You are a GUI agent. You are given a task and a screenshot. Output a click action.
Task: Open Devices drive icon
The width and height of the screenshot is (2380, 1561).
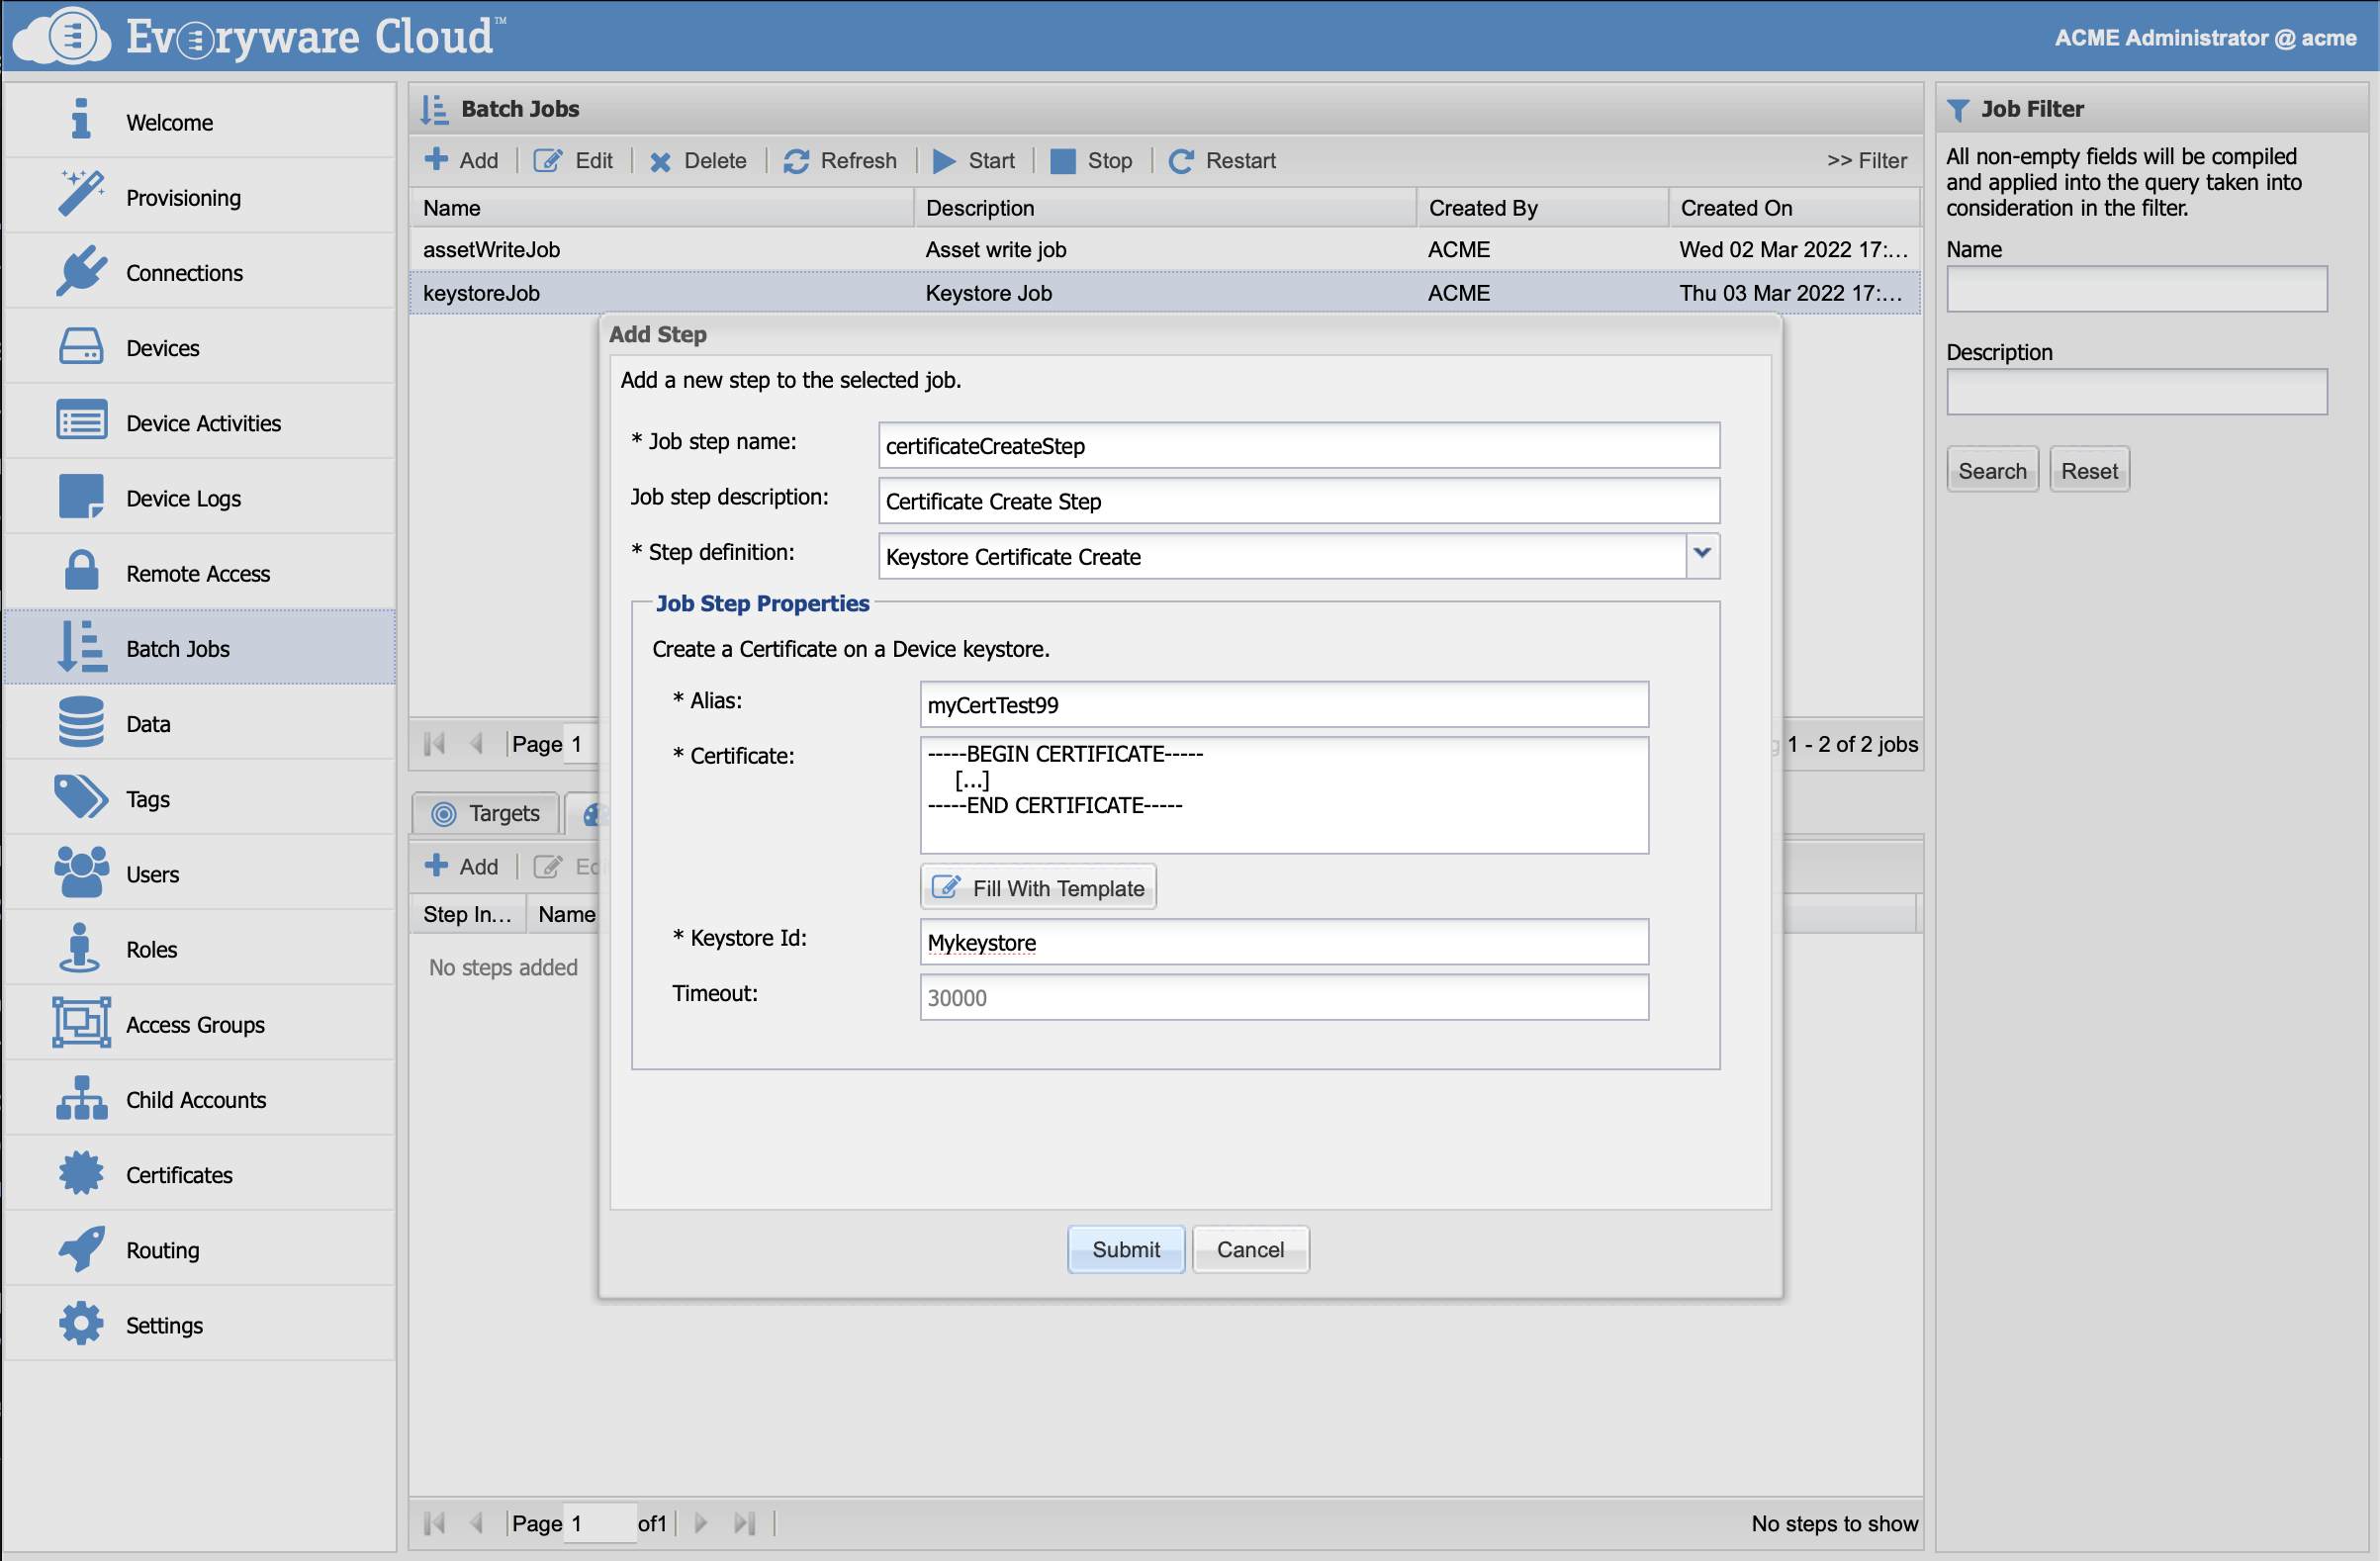point(81,346)
